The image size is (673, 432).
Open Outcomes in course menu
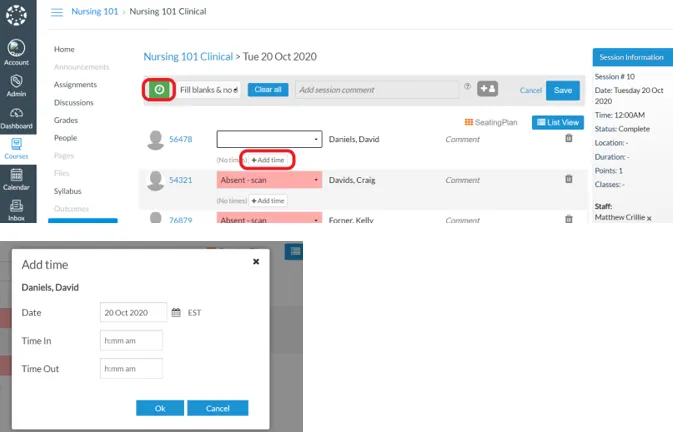(71, 208)
